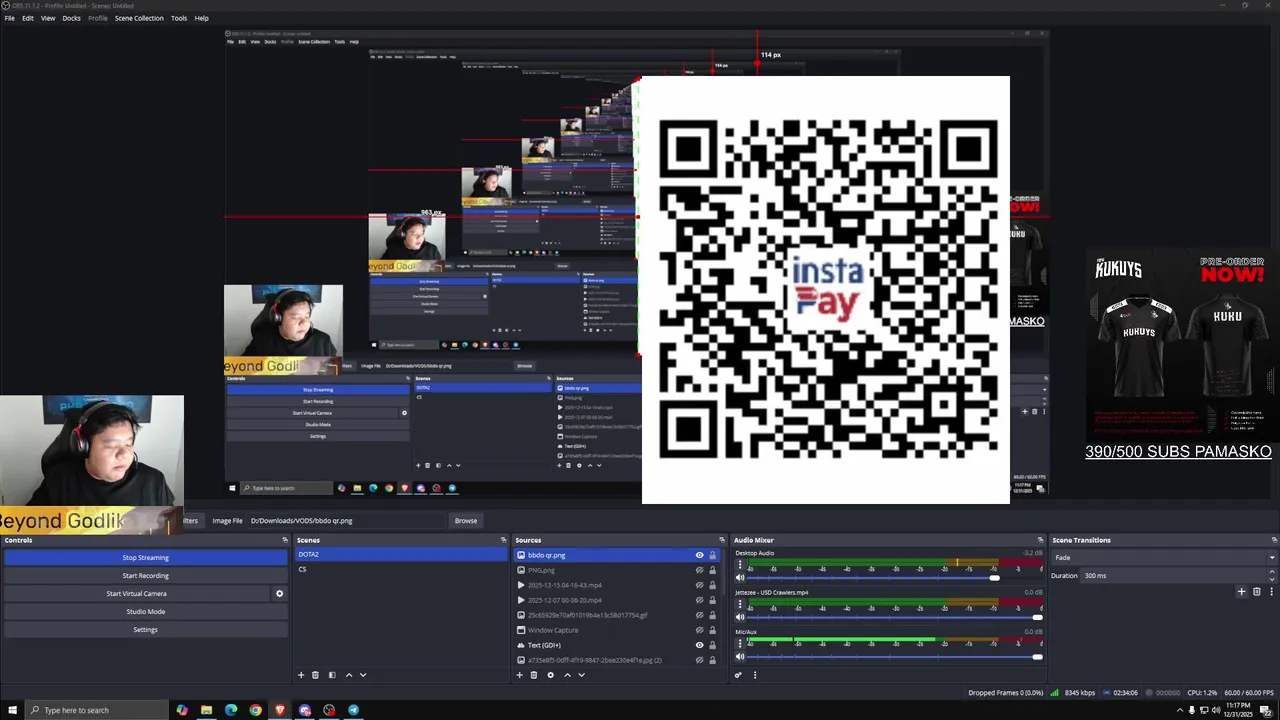Screen dimensions: 1280x720
Task: Enter Studio Mode
Action: coord(146,612)
